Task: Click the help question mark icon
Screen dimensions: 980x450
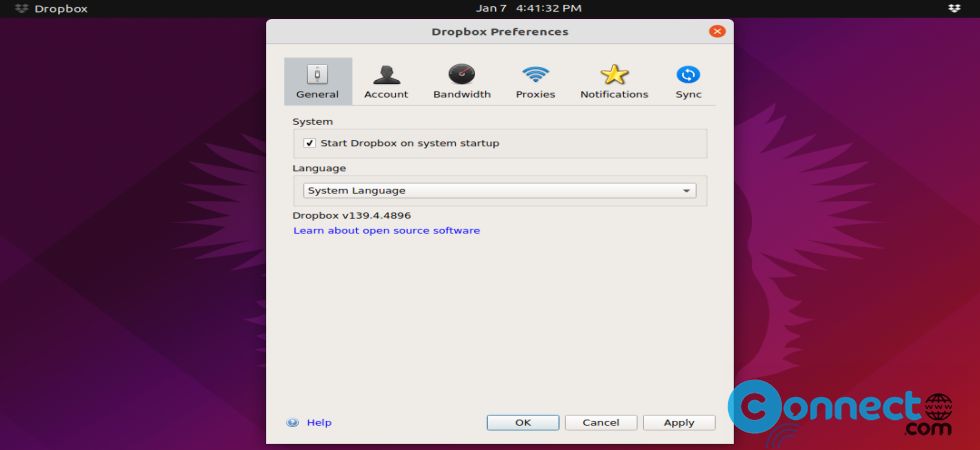Action: (x=292, y=422)
